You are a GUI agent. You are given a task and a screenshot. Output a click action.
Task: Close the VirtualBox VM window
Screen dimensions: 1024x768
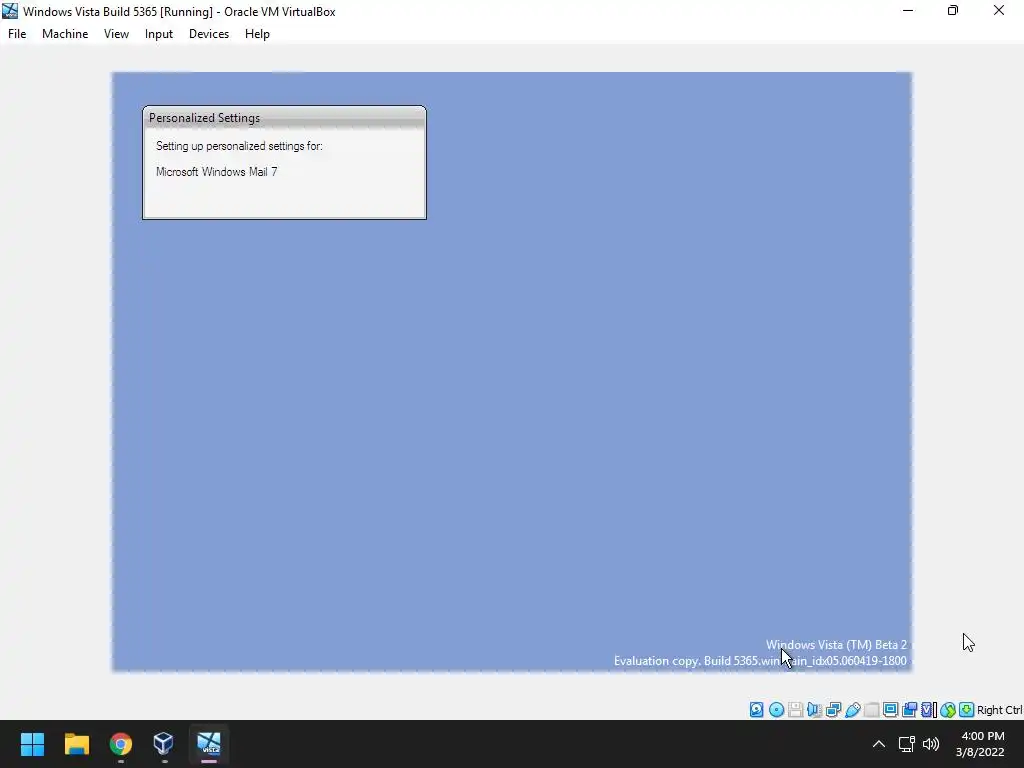click(x=999, y=11)
